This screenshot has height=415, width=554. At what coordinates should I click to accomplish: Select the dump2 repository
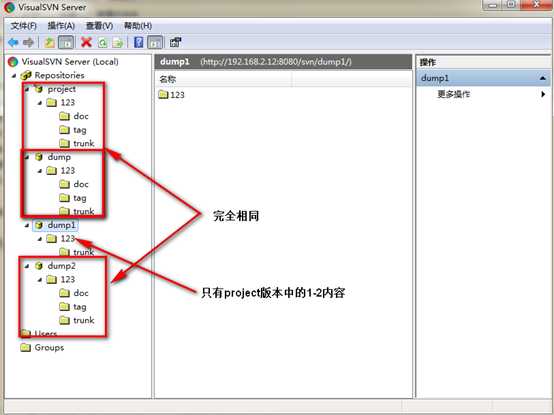coord(61,266)
